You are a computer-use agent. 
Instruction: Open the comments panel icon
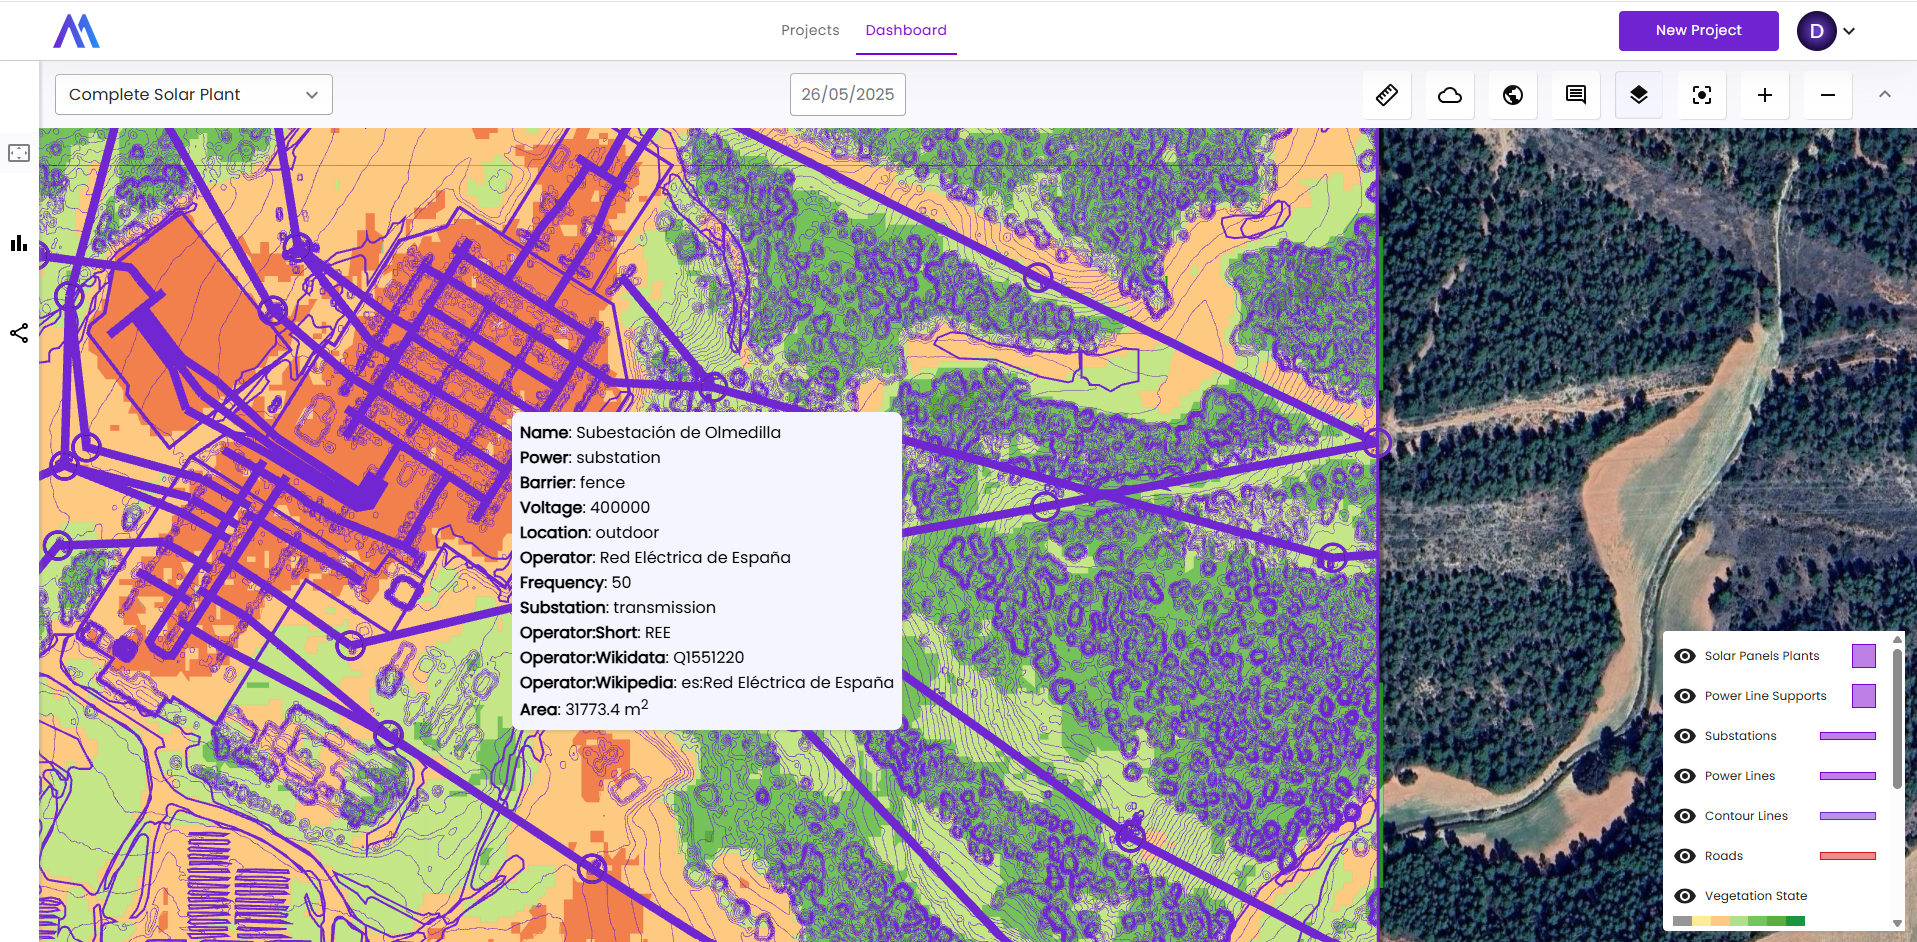tap(1576, 95)
